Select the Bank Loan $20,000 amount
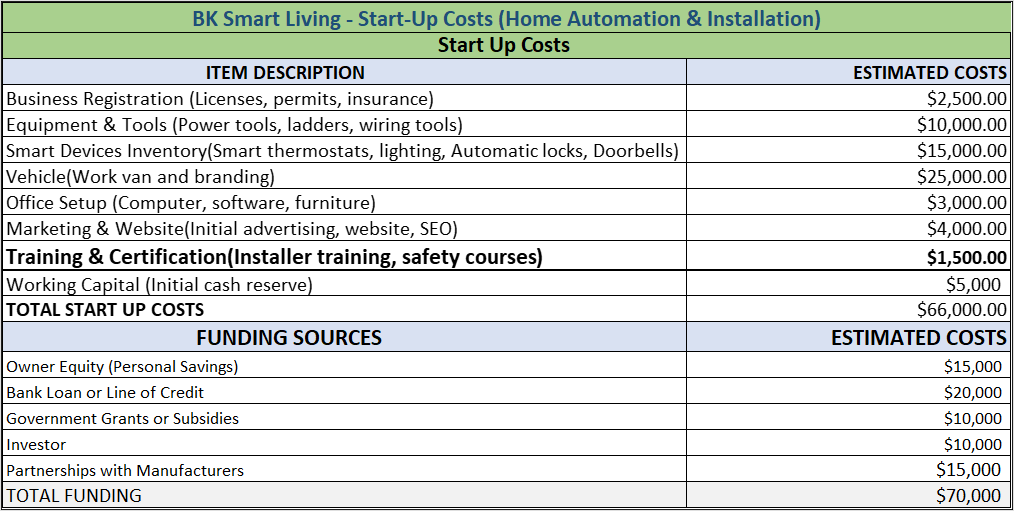 [972, 392]
